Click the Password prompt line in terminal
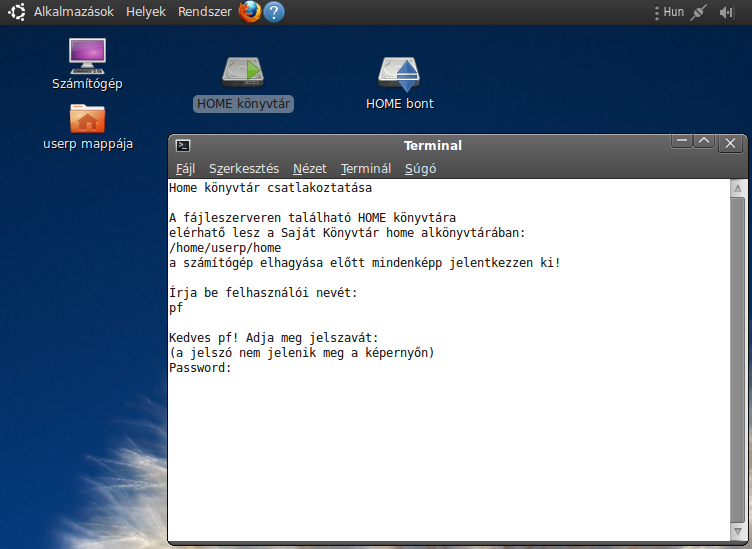The image size is (752, 549). (x=200, y=368)
